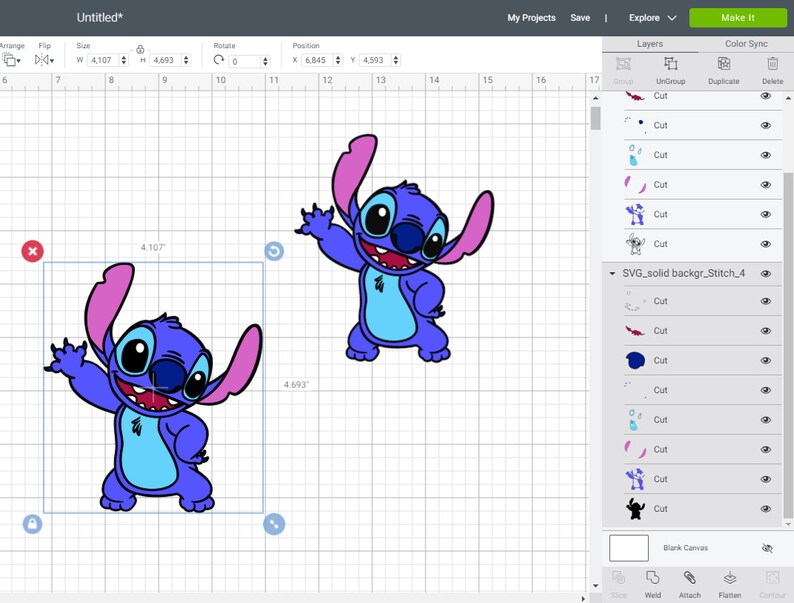Image resolution: width=794 pixels, height=603 pixels.
Task: Open the Arrange dropdown
Action: pyautogui.click(x=11, y=60)
